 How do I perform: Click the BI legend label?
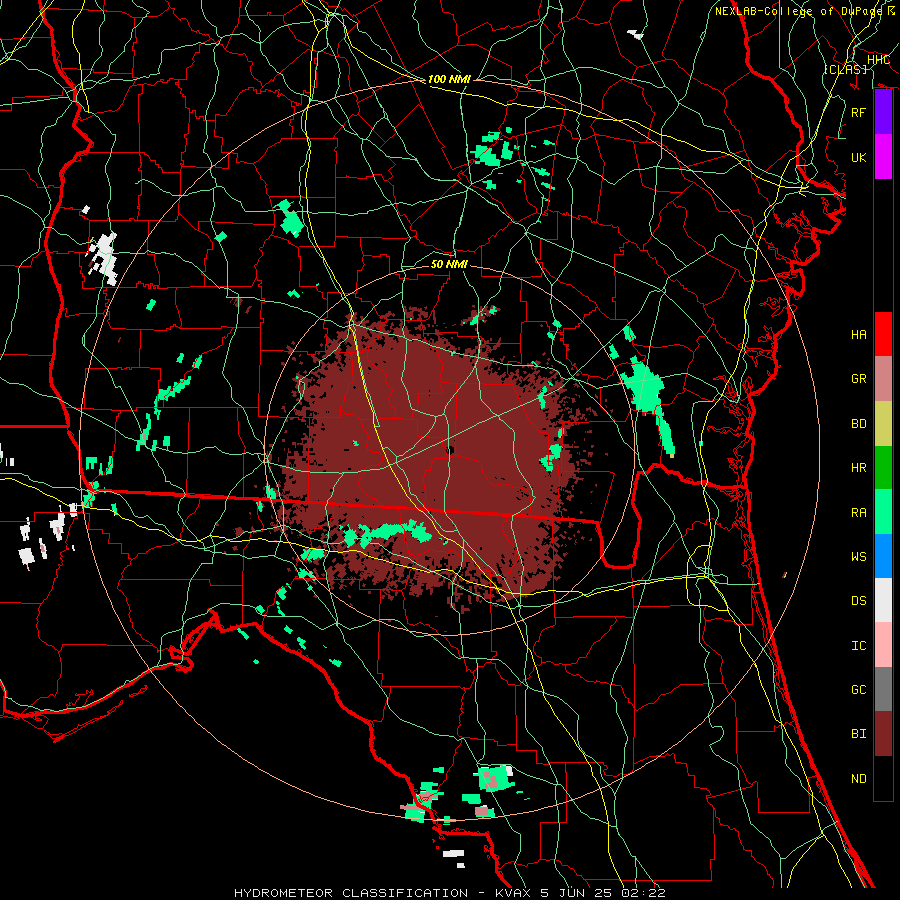(858, 734)
